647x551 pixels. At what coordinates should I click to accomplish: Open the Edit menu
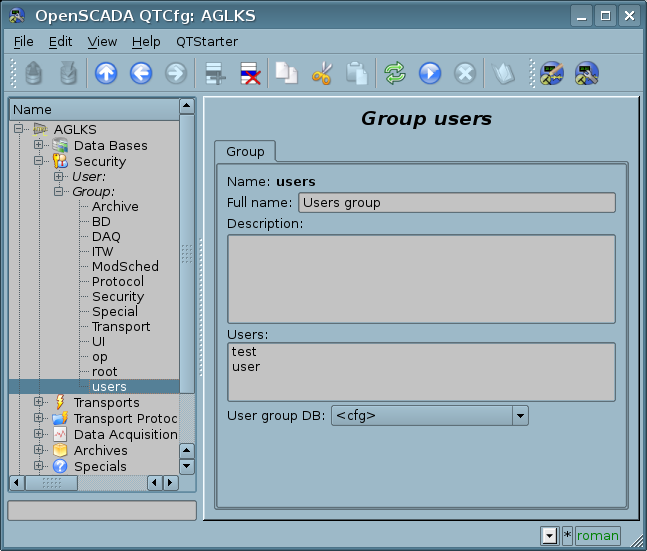click(x=60, y=42)
